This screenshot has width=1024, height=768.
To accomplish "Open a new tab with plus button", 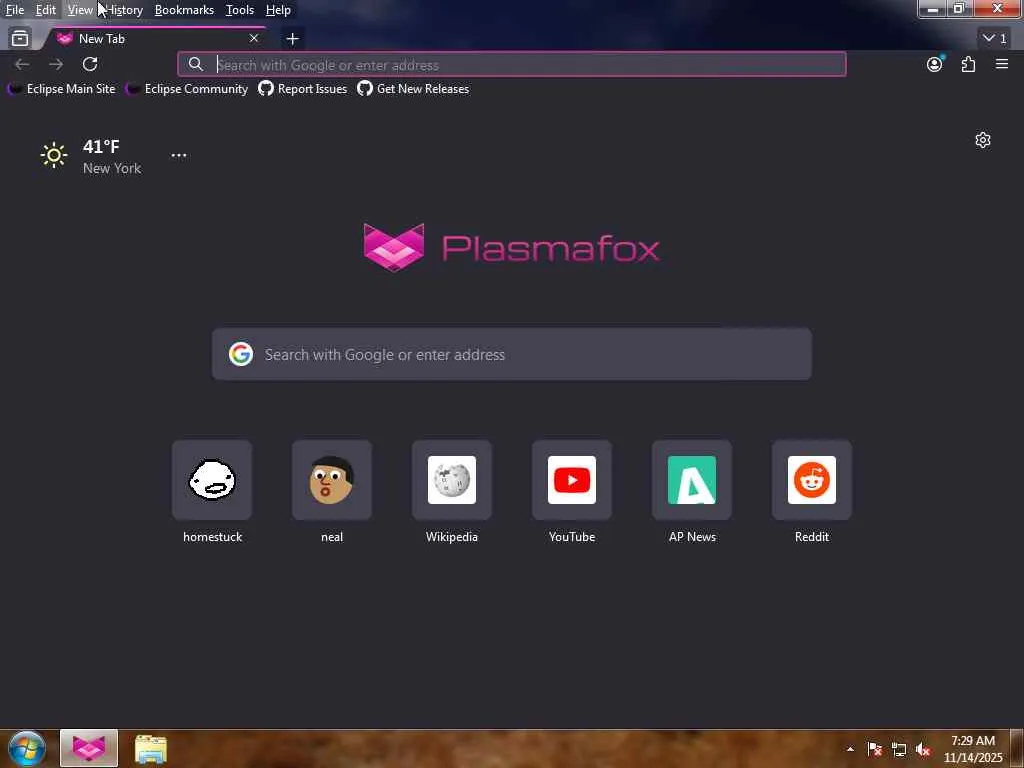I will (x=293, y=39).
